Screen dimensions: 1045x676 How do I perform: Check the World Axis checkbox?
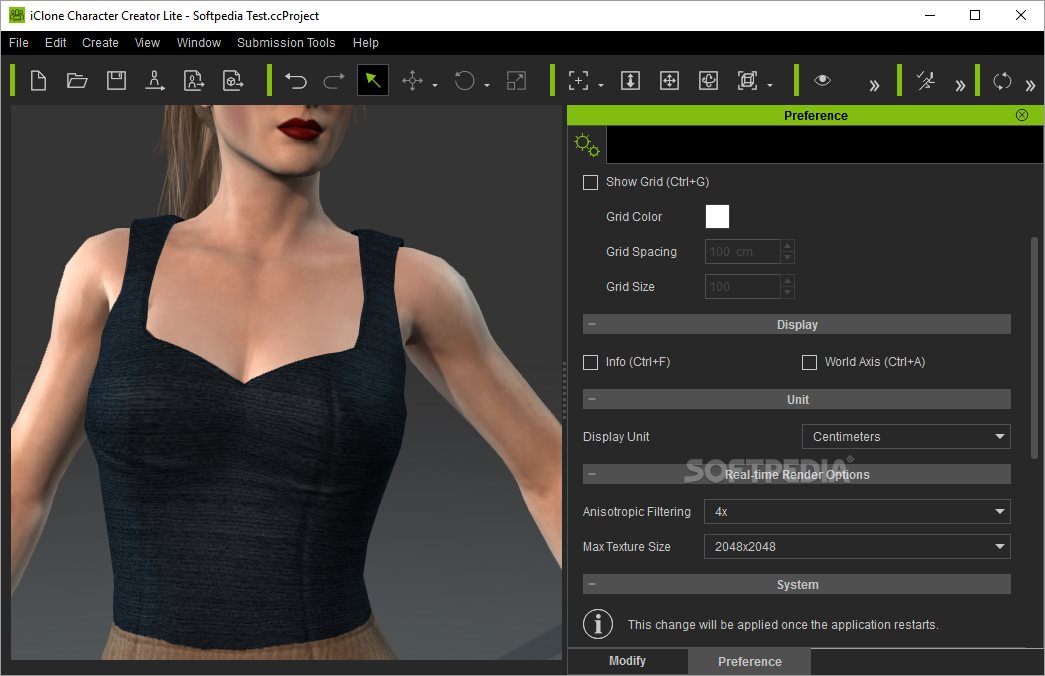[x=810, y=362]
